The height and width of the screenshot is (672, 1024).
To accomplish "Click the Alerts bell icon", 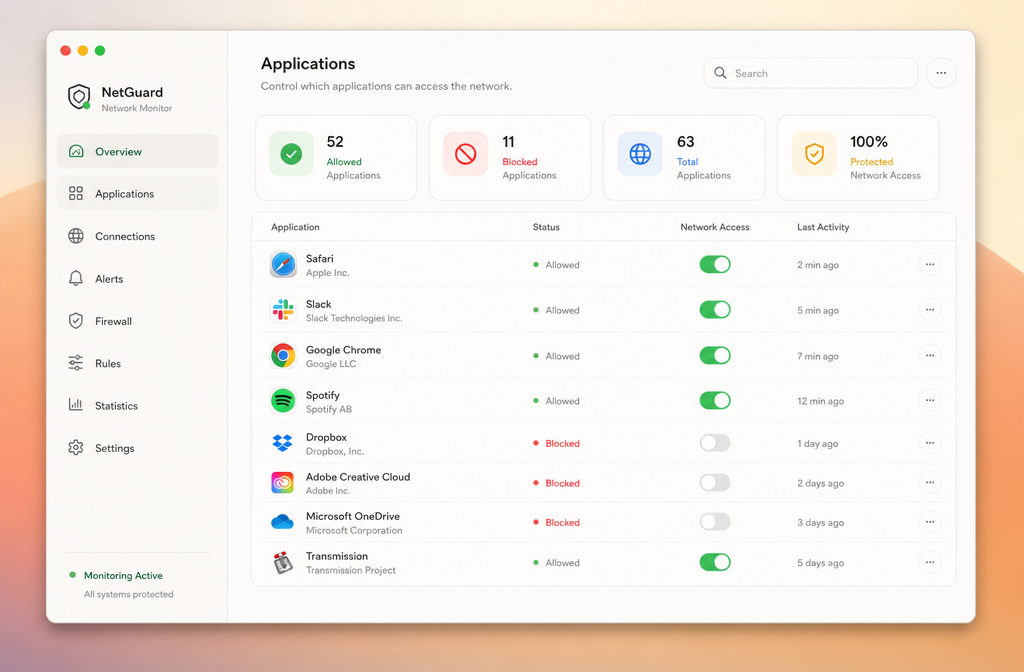I will pyautogui.click(x=76, y=278).
